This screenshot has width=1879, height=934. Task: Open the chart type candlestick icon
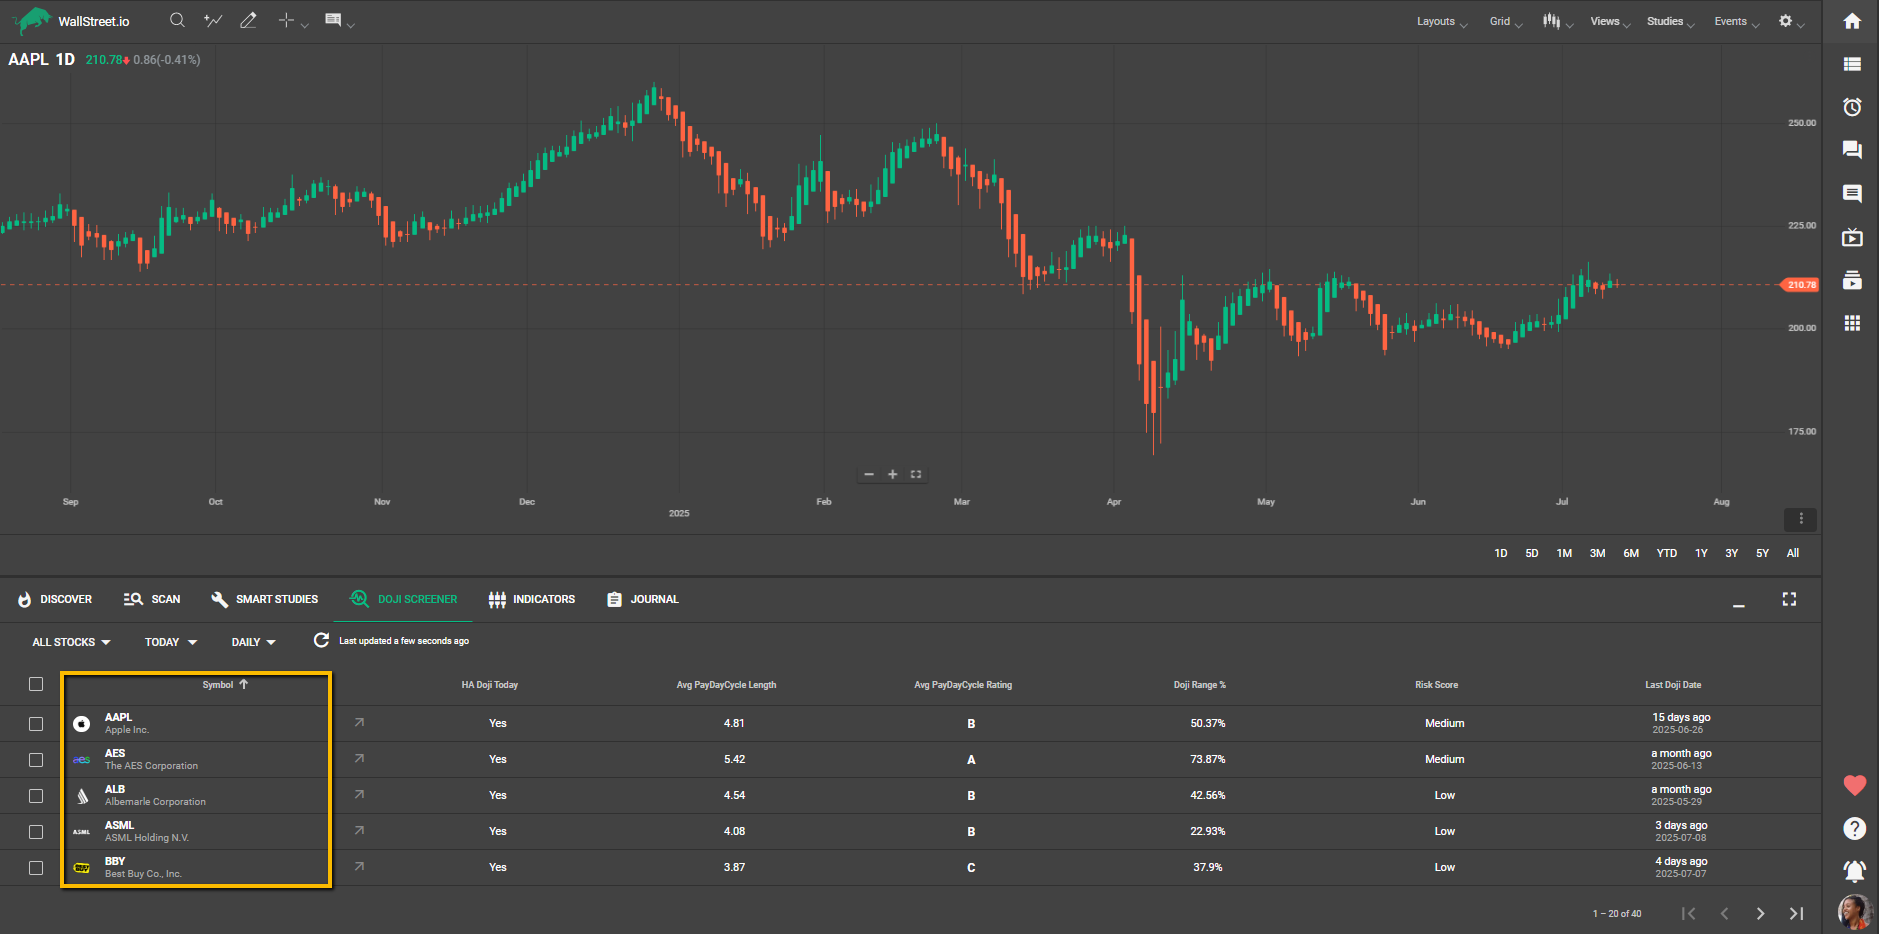(1551, 21)
